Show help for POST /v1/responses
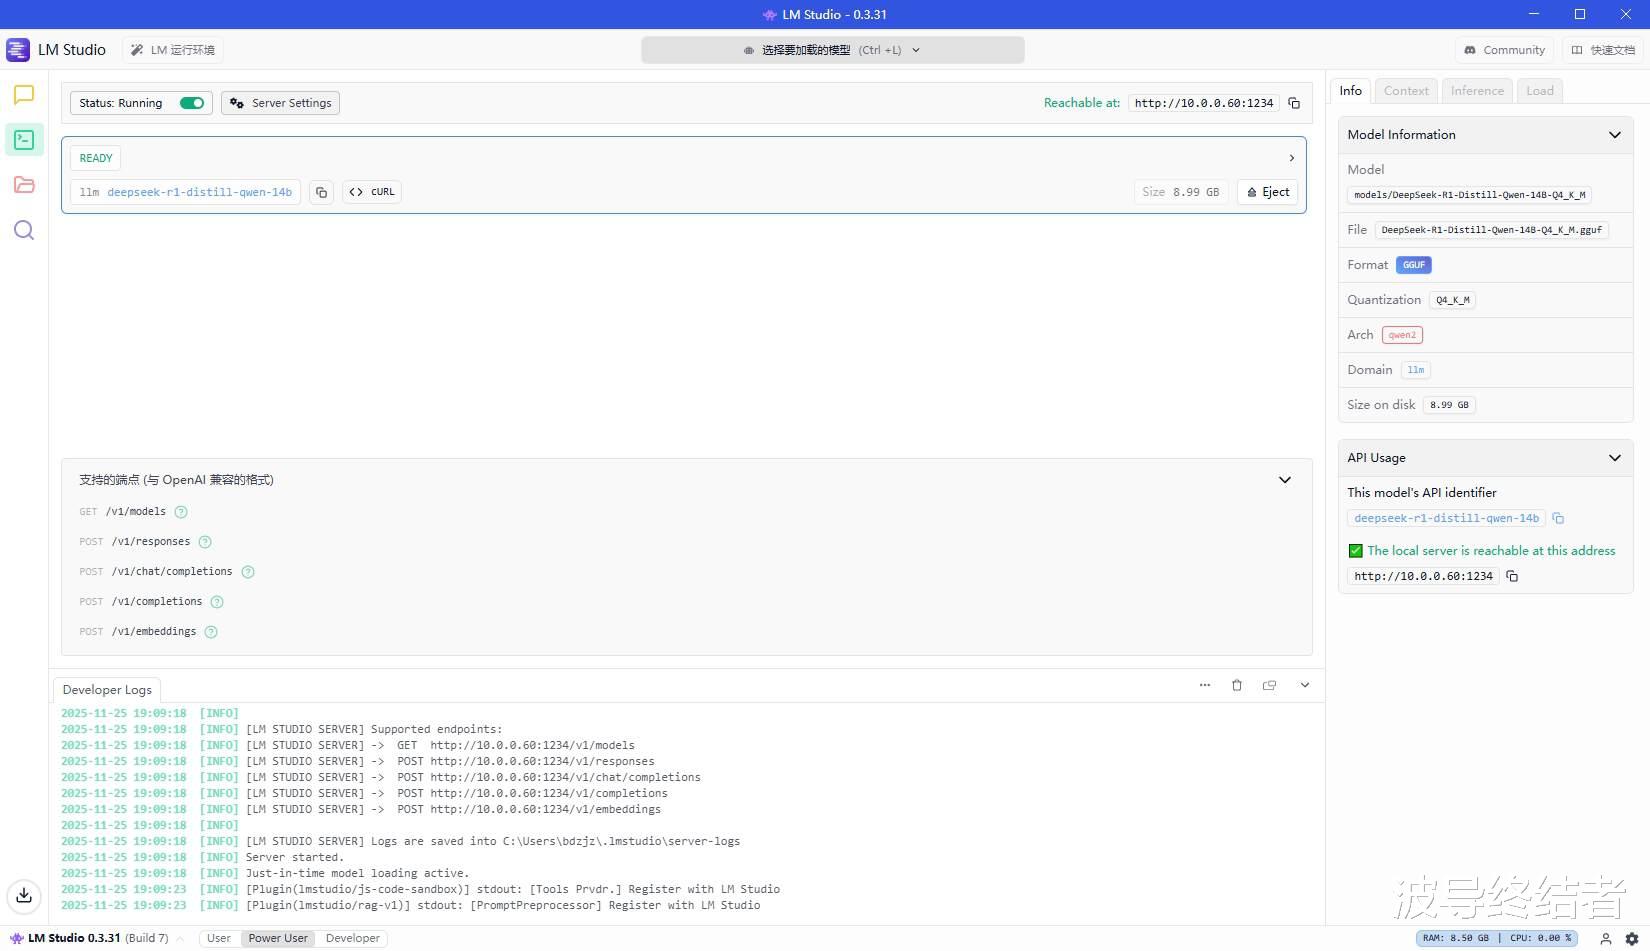1650x951 pixels. pos(205,542)
